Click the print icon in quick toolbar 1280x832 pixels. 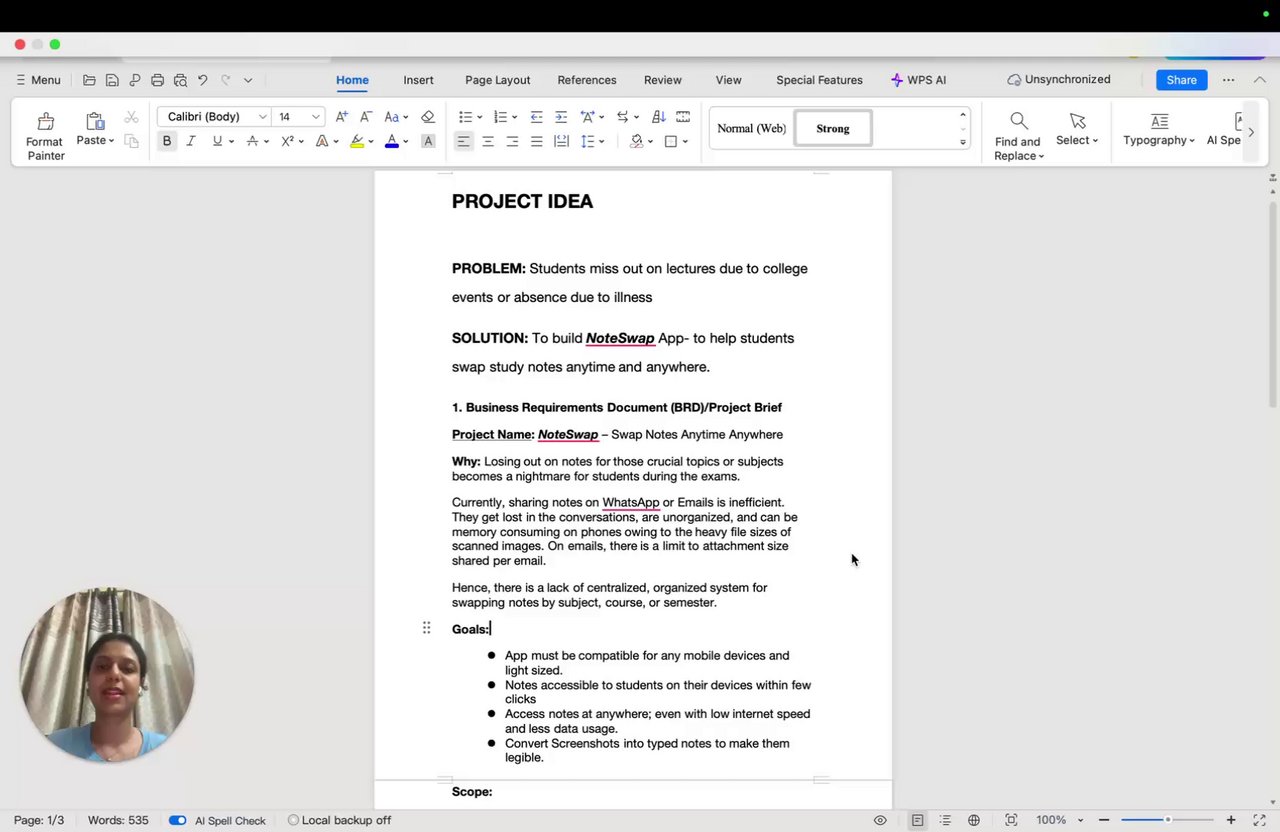[x=157, y=80]
